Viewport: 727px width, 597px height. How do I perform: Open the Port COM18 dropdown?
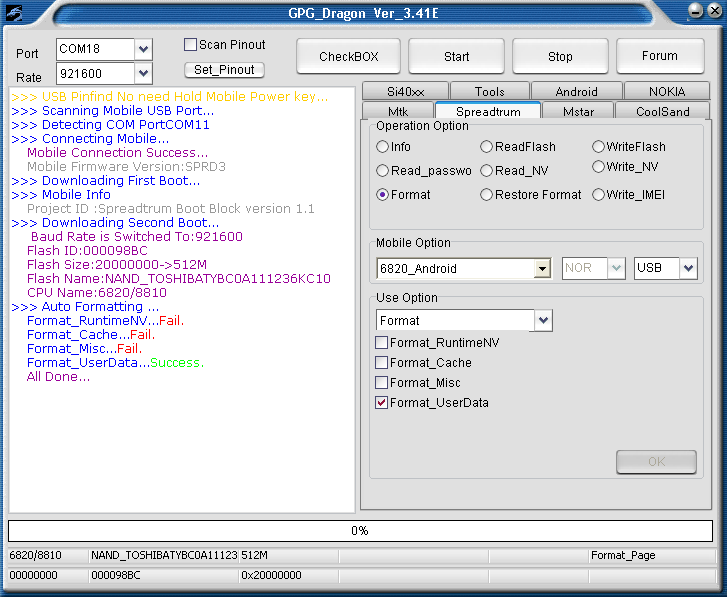pos(143,49)
